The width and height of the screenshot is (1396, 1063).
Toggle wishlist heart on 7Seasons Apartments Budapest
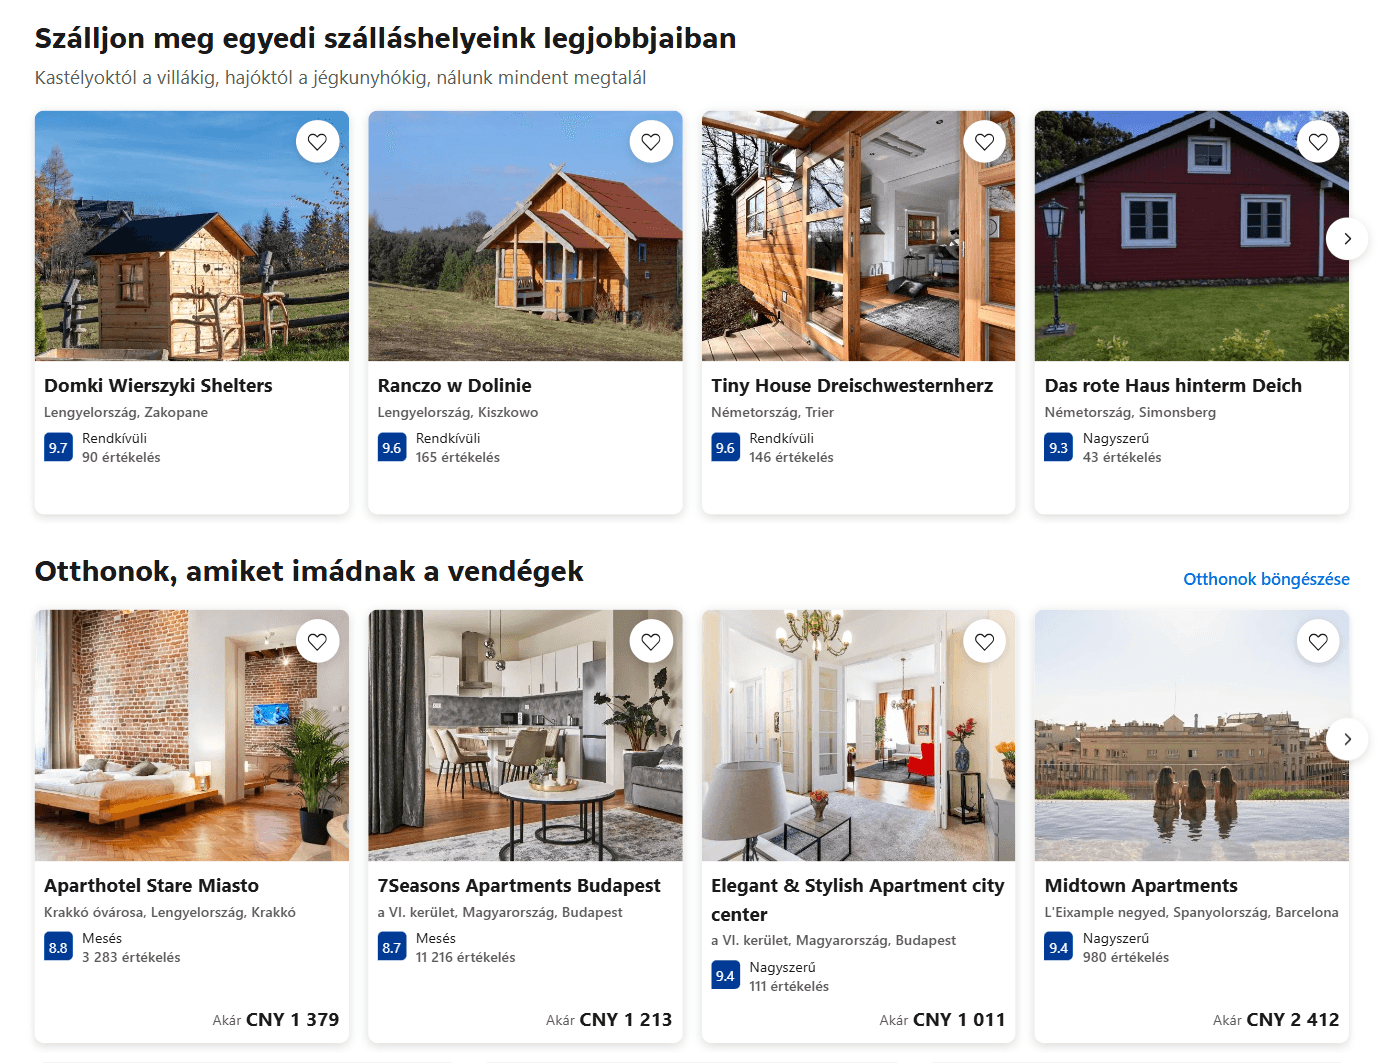pyautogui.click(x=651, y=642)
